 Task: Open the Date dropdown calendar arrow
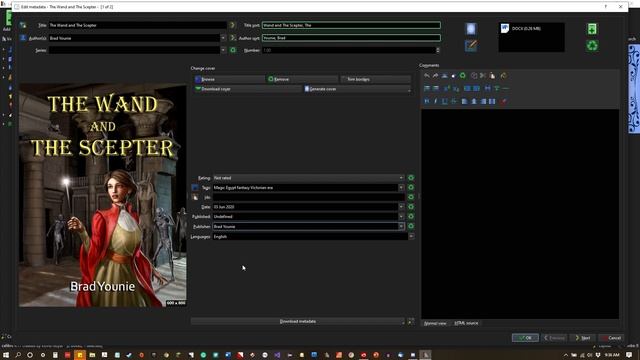point(401,207)
